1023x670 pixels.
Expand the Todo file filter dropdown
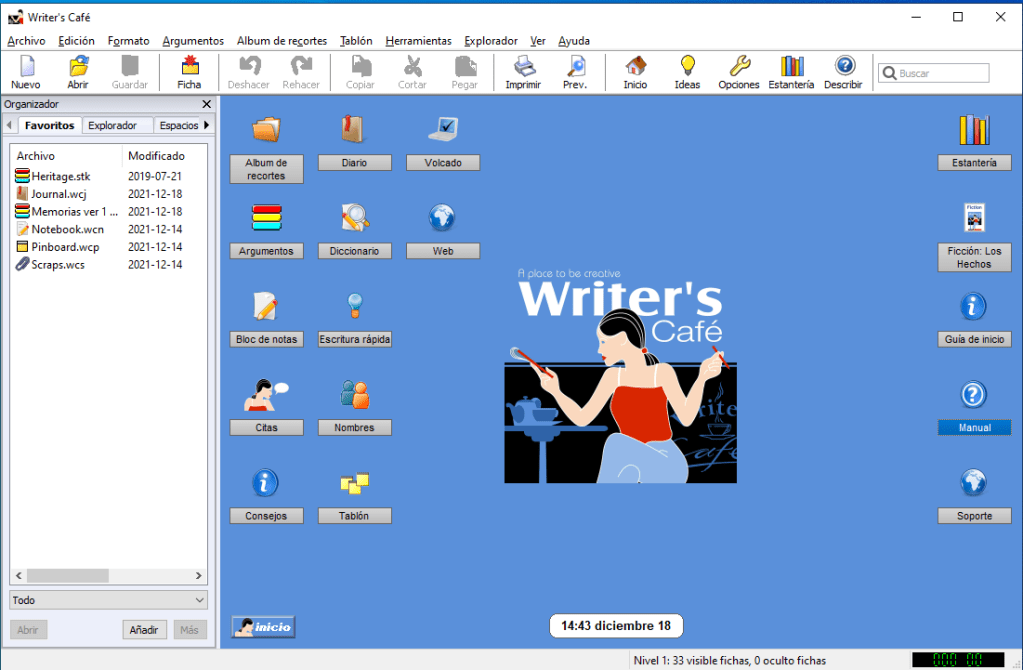tap(108, 600)
